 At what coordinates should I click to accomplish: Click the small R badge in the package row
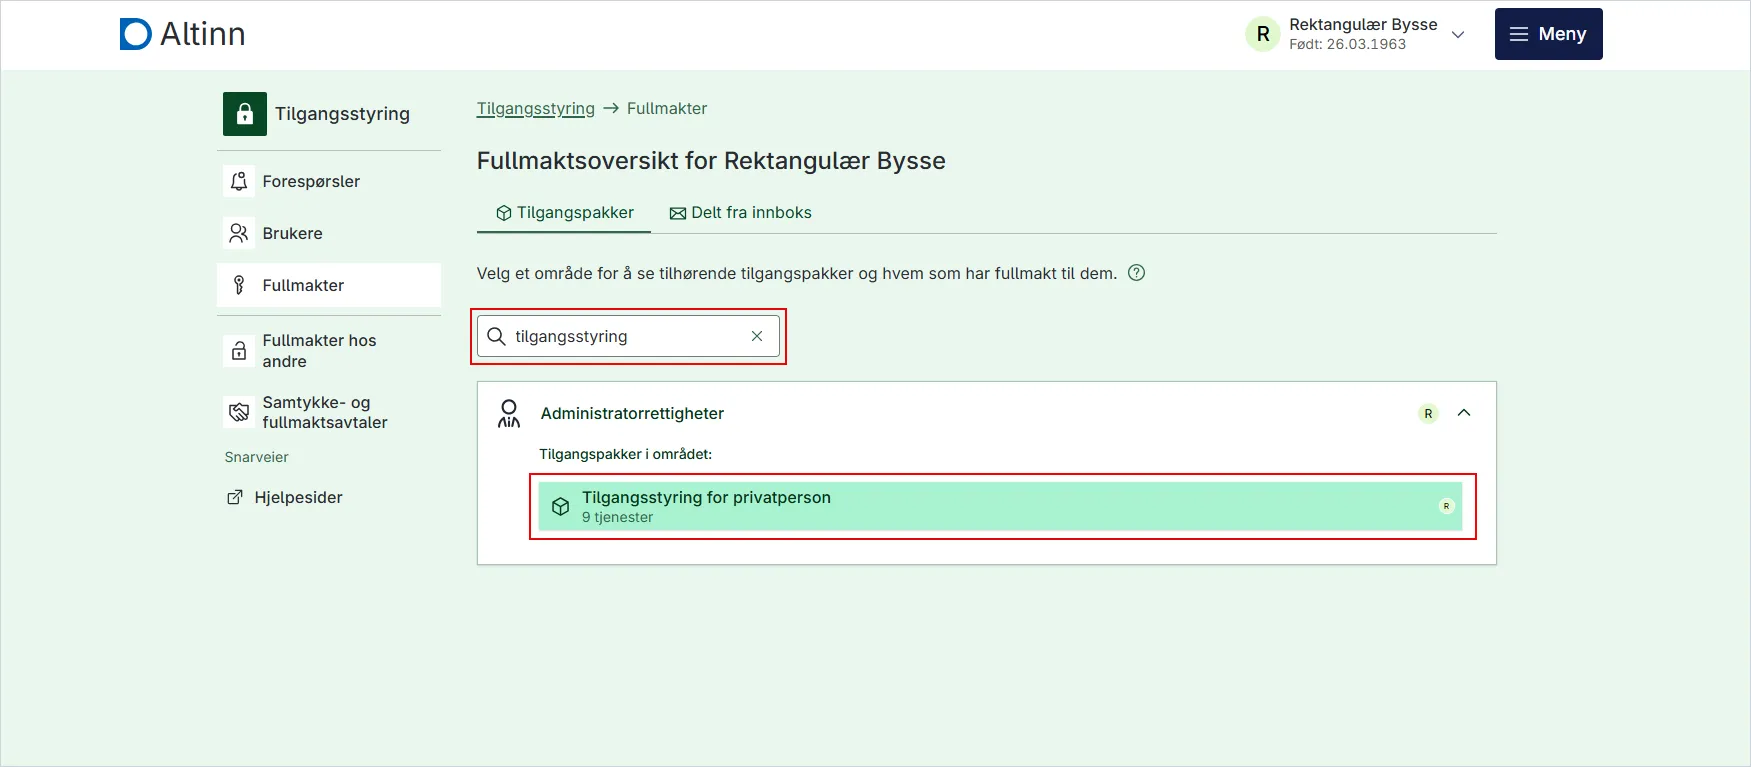click(x=1446, y=506)
